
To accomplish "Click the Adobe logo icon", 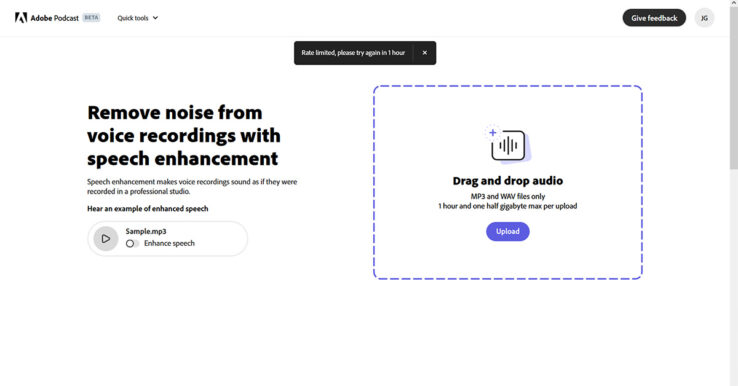I will click(x=21, y=18).
